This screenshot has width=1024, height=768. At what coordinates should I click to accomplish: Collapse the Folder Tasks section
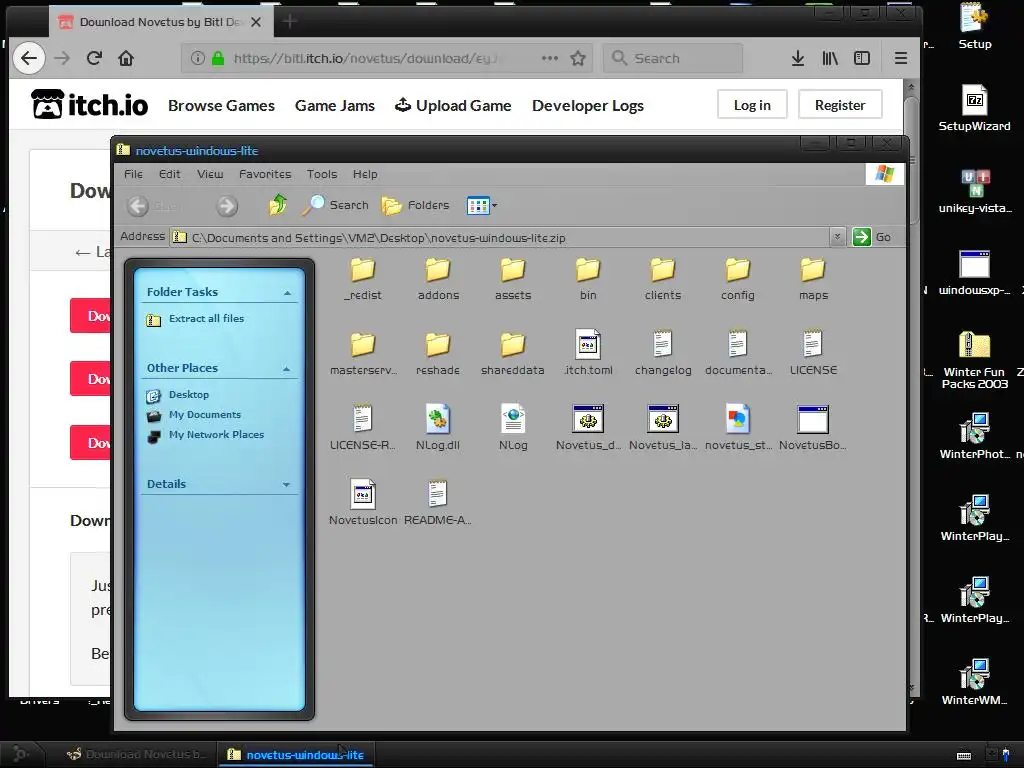pyautogui.click(x=287, y=293)
